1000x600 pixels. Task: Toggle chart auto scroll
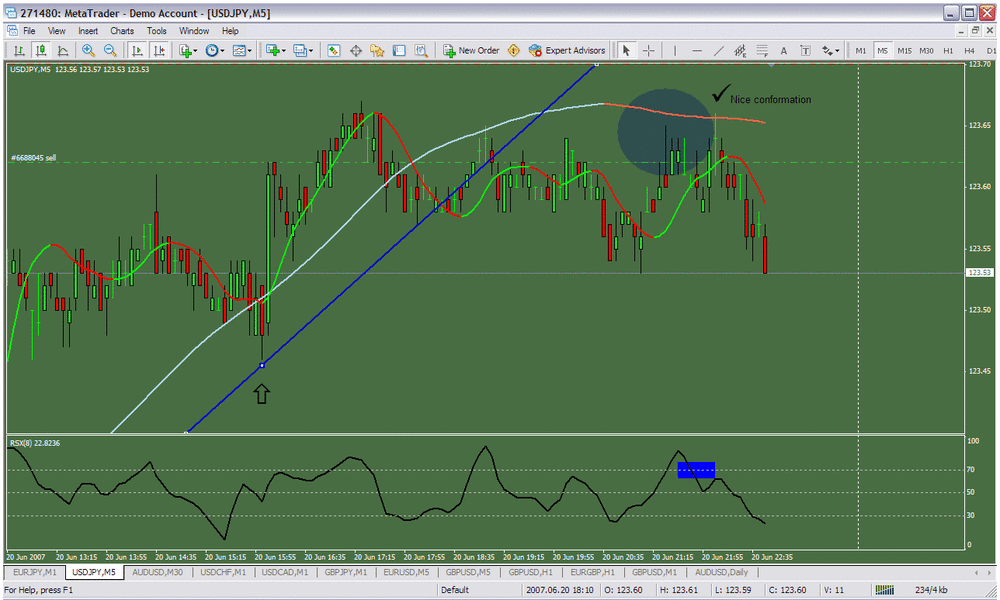pyautogui.click(x=136, y=50)
